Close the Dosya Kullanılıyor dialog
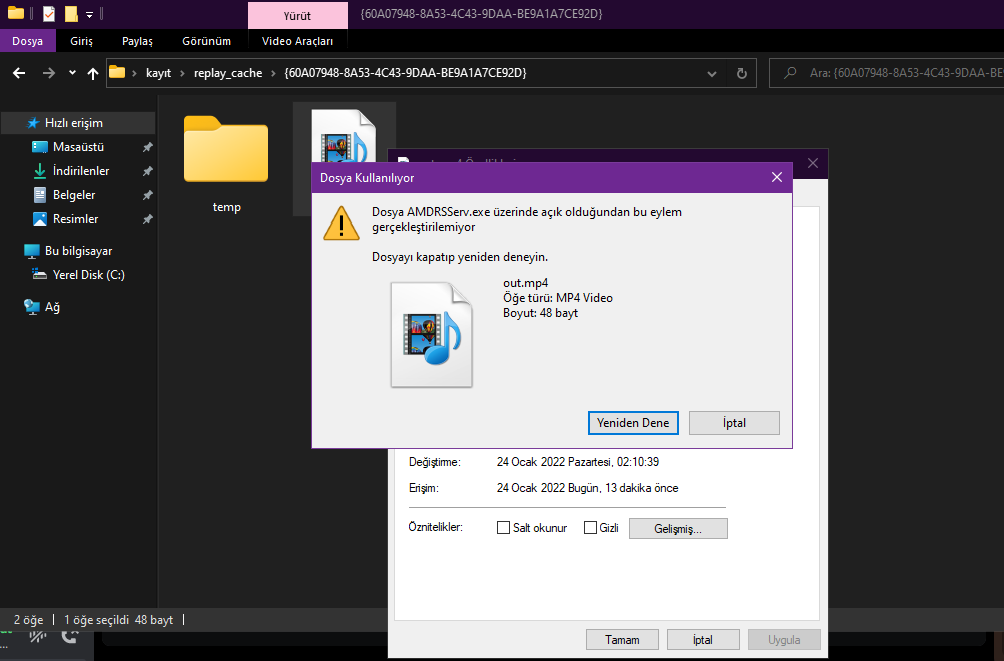1004x661 pixels. point(777,177)
